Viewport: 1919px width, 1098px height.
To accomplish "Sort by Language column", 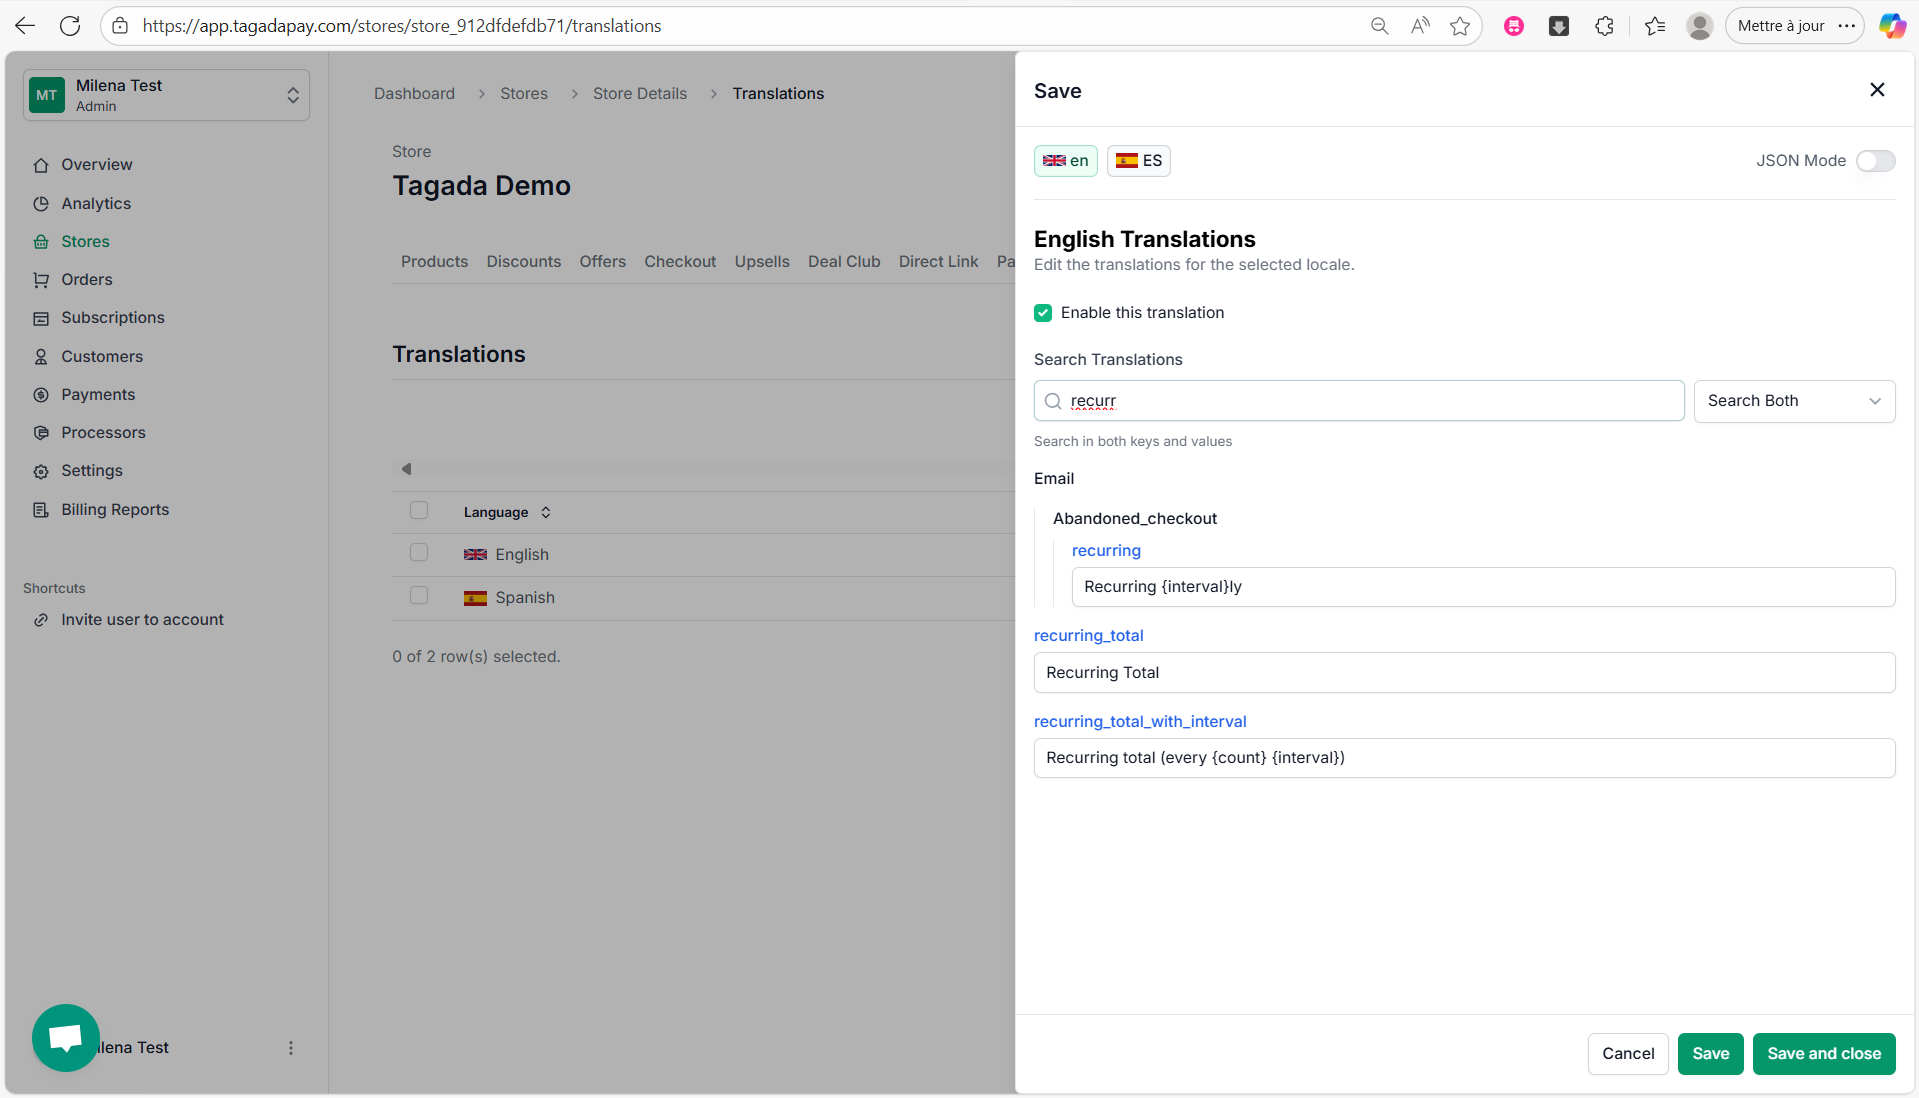I will (x=507, y=512).
